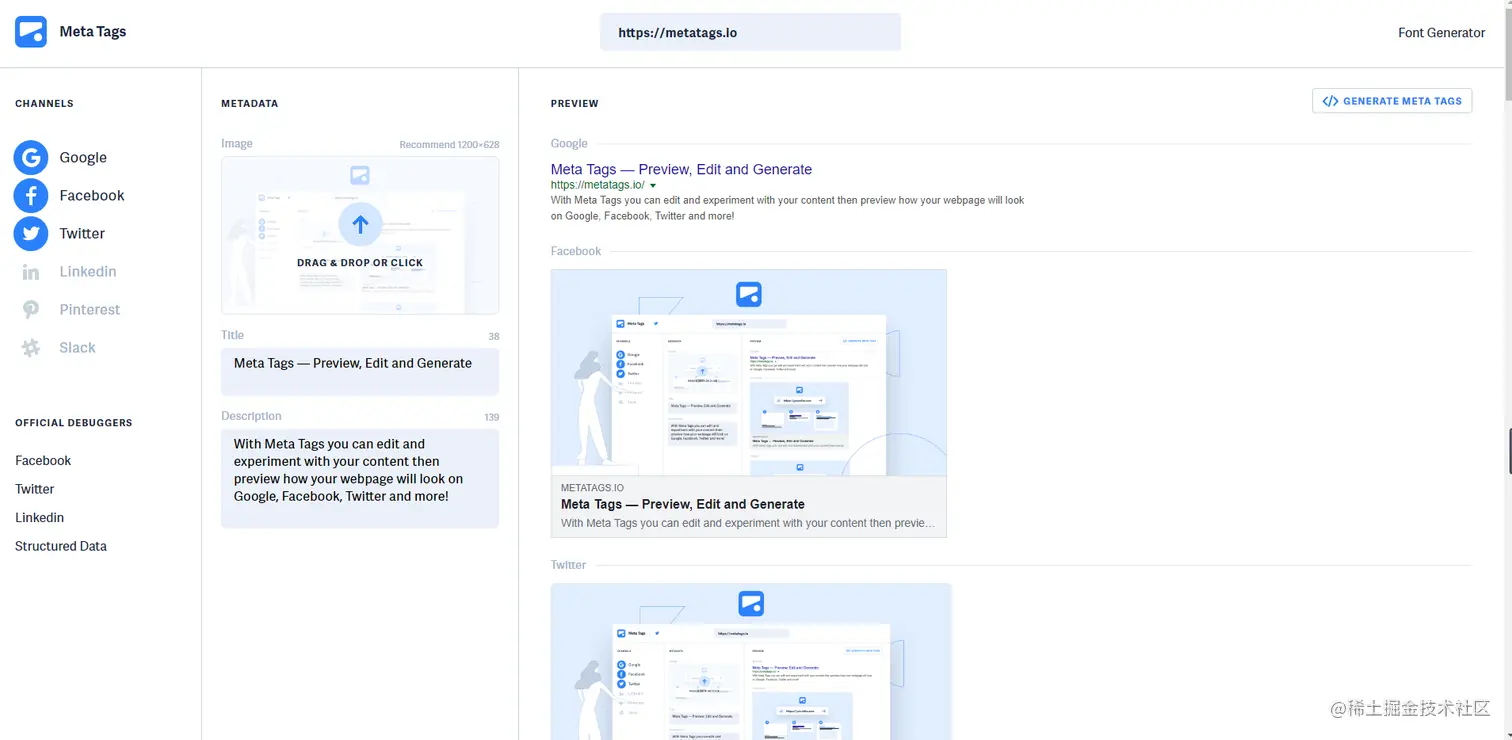Open the Linkedin official debugger link
This screenshot has width=1512, height=740.
pos(40,518)
